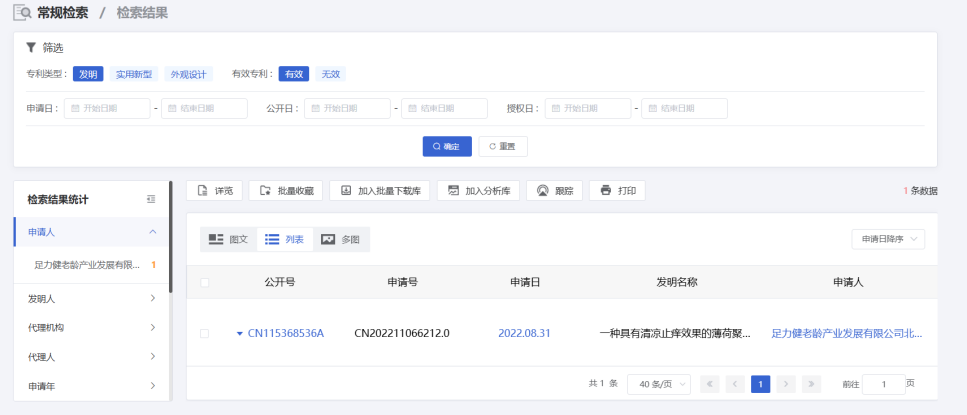Expand the 发明人 statistics category

coord(90,298)
